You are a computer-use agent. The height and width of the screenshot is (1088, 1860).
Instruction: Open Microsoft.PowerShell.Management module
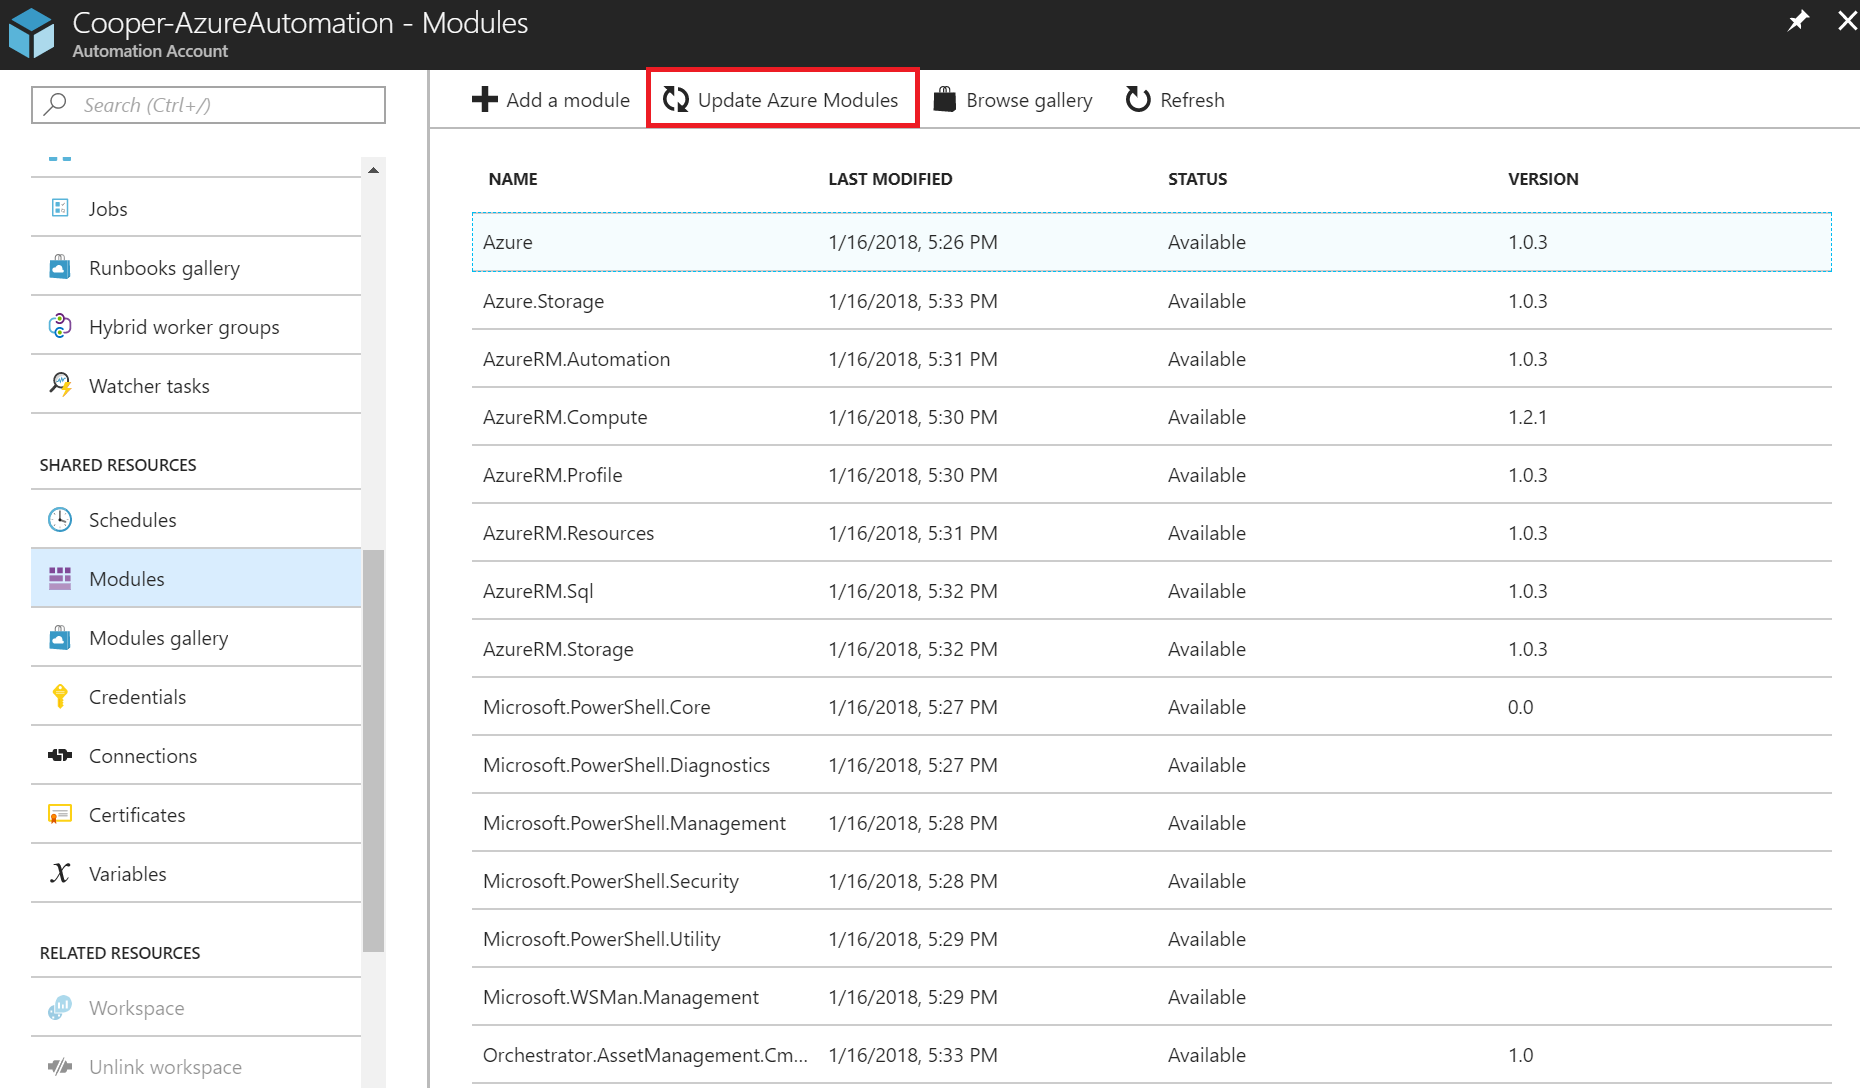pyautogui.click(x=1152, y=822)
